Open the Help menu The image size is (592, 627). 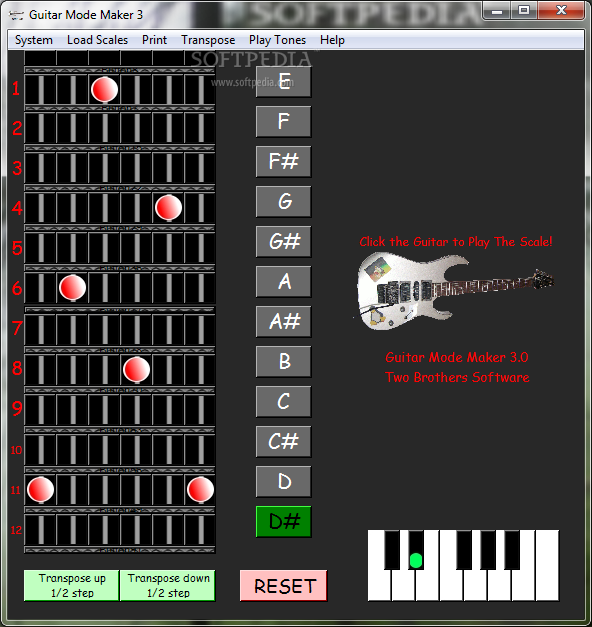(332, 40)
